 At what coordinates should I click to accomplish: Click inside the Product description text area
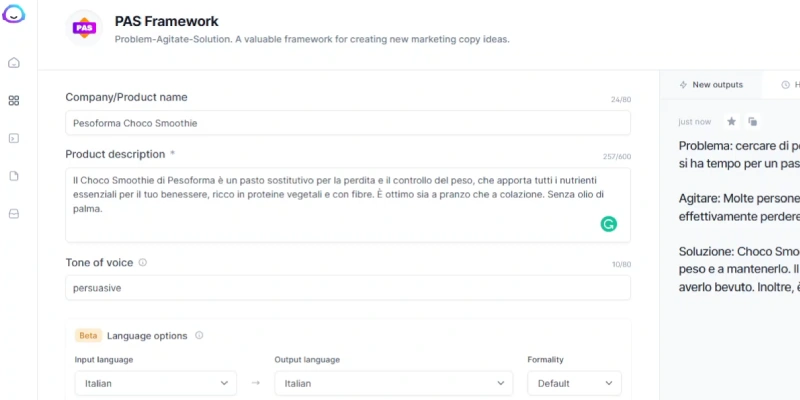coord(348,205)
